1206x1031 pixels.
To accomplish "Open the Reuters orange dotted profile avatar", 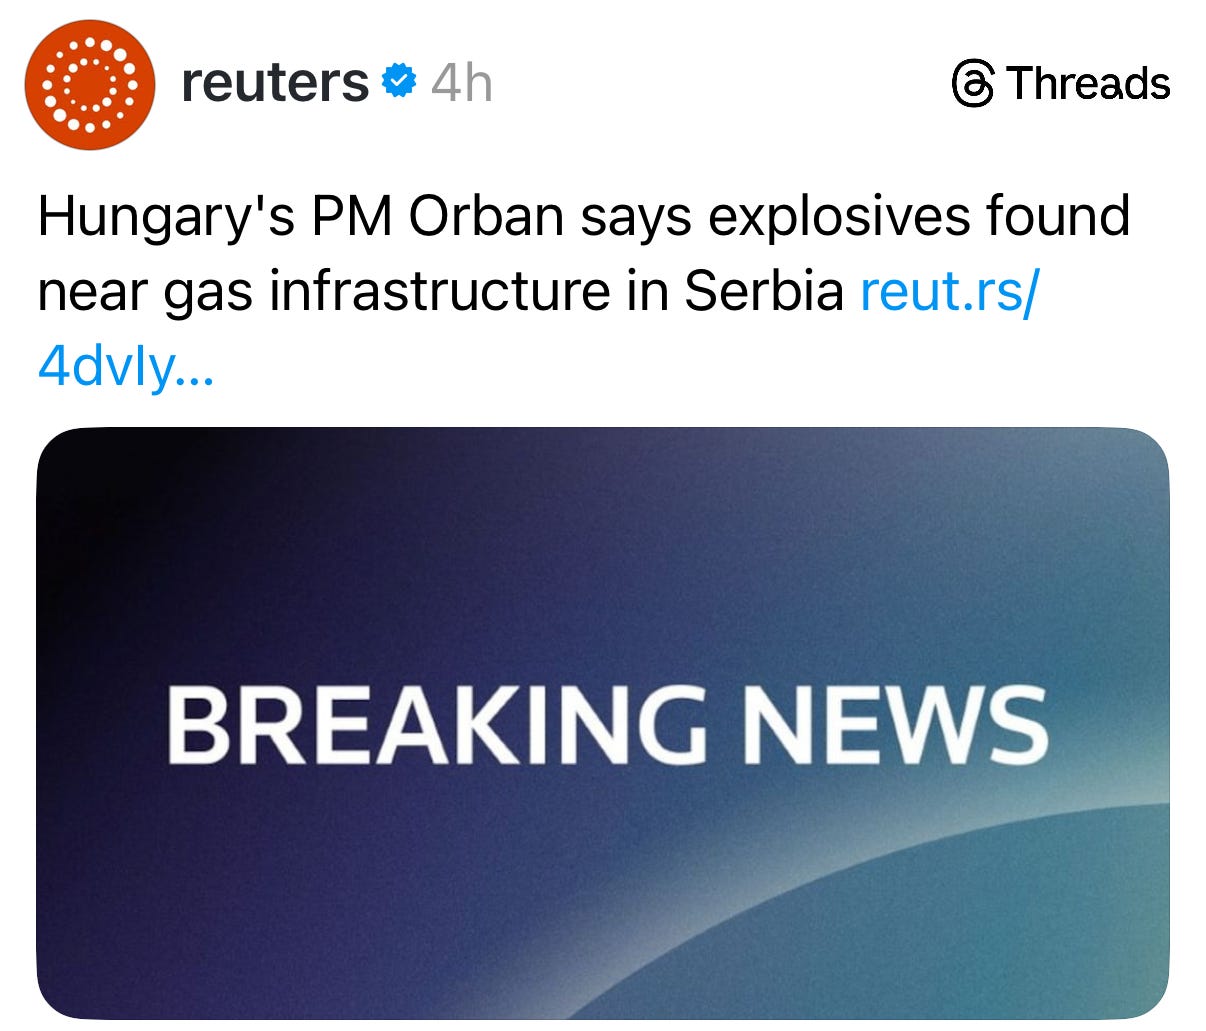I will (x=89, y=84).
